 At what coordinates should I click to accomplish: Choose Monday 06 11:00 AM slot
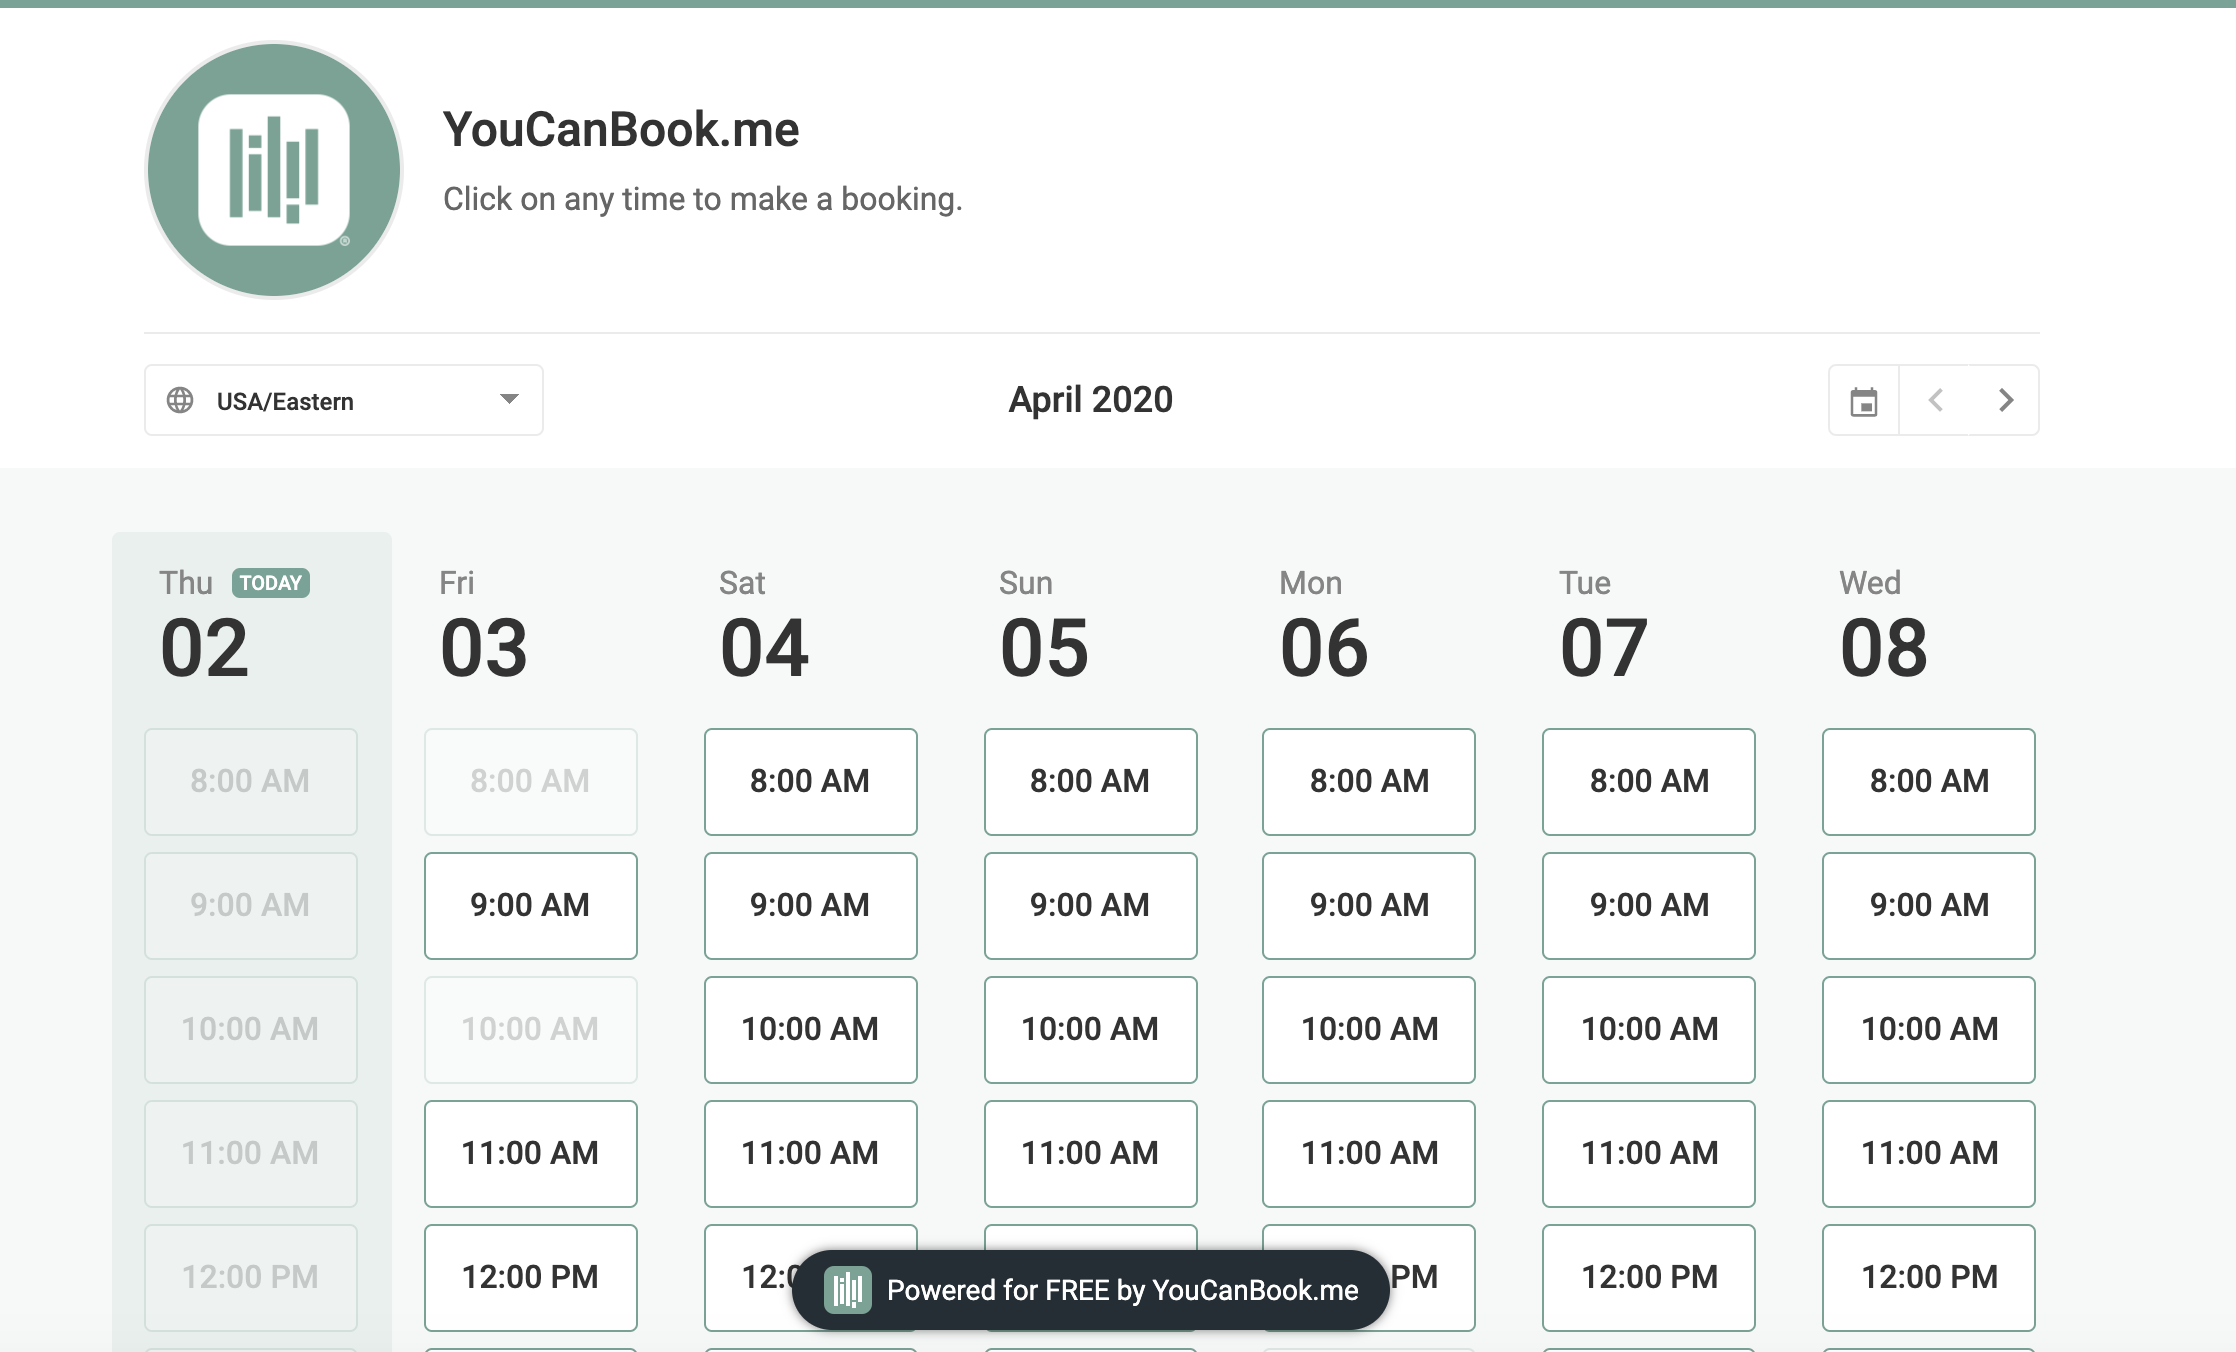coord(1369,1154)
